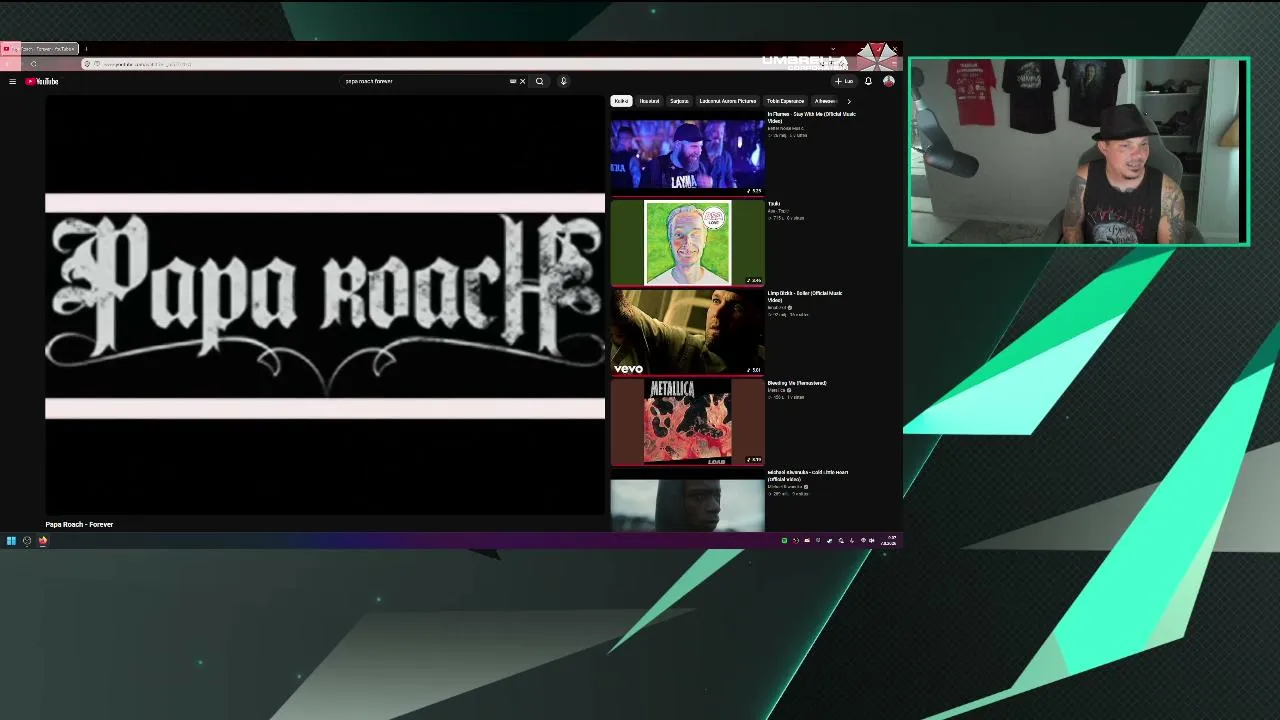Open the browser icon in the taskbar

[43, 541]
